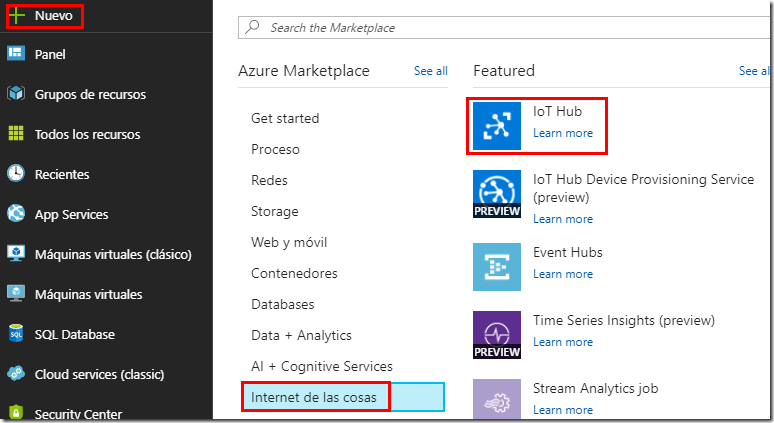Open the App Services globe icon
The image size is (774, 423).
coord(16,213)
